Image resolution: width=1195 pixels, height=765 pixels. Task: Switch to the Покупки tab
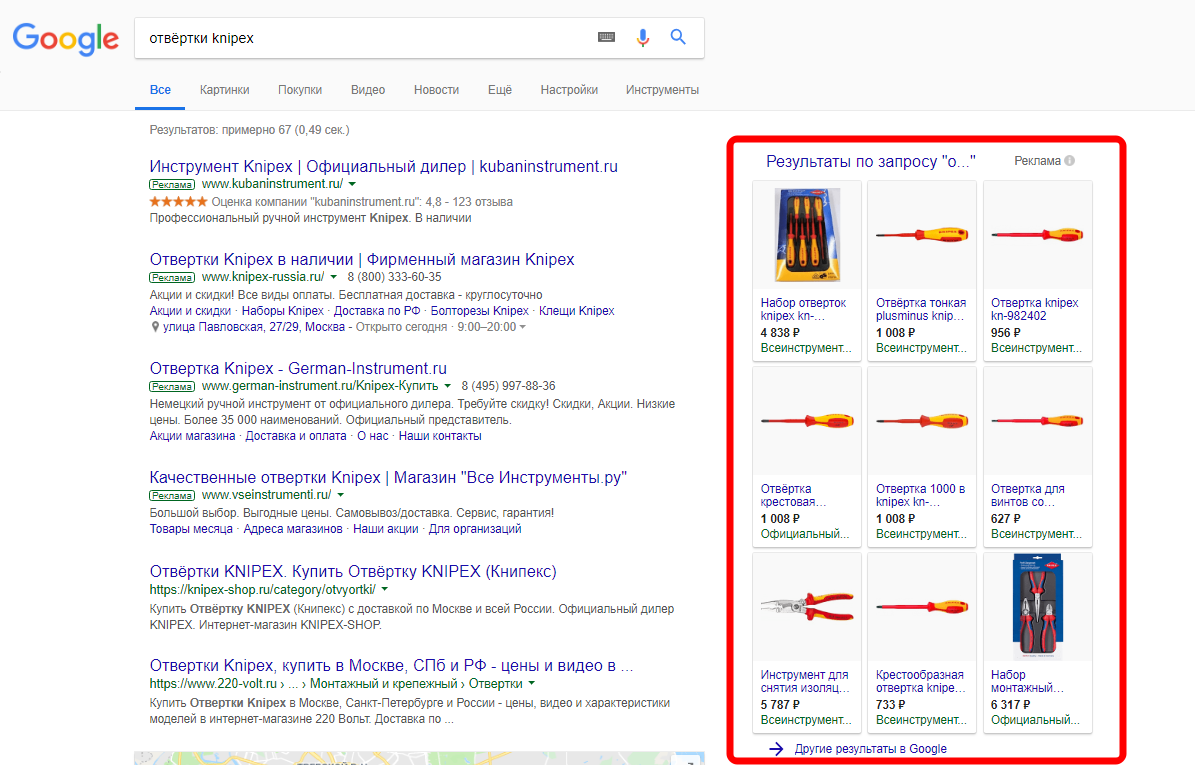300,90
